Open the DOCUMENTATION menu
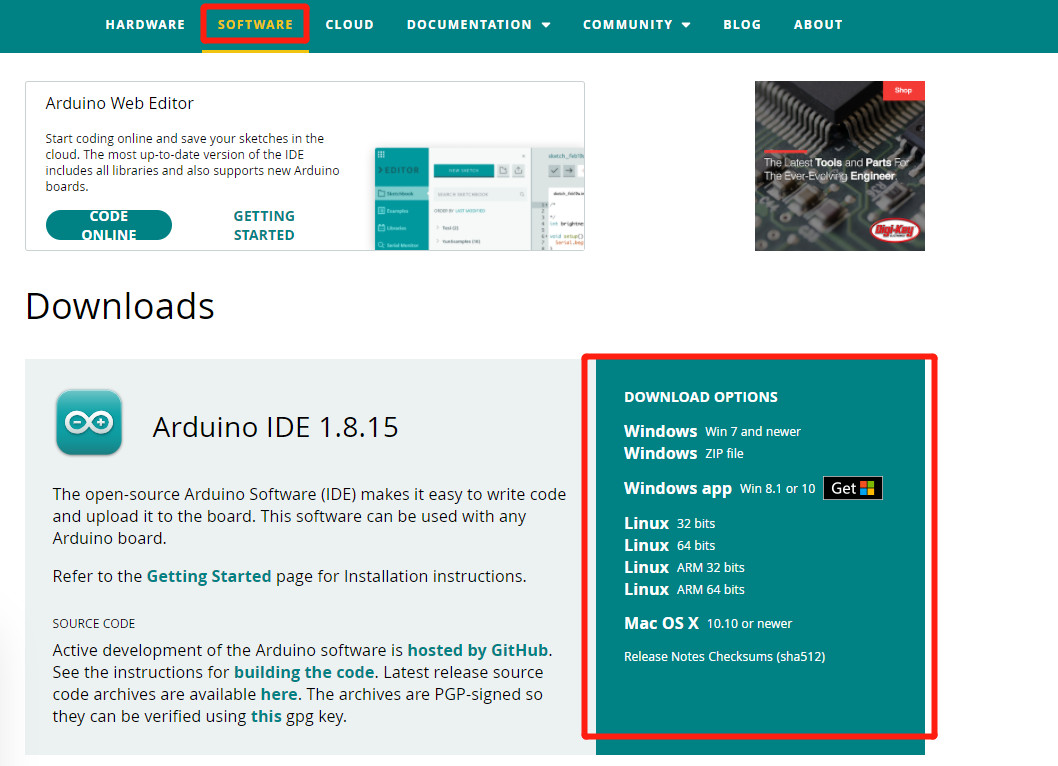 [x=469, y=24]
